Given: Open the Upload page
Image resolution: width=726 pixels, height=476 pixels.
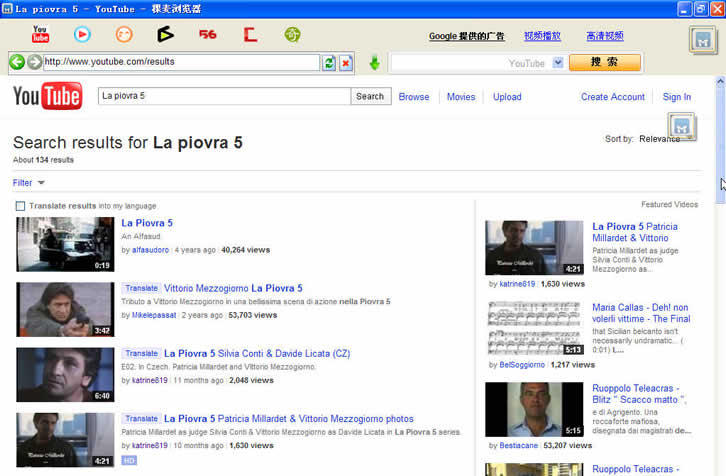Looking at the screenshot, I should pos(507,97).
